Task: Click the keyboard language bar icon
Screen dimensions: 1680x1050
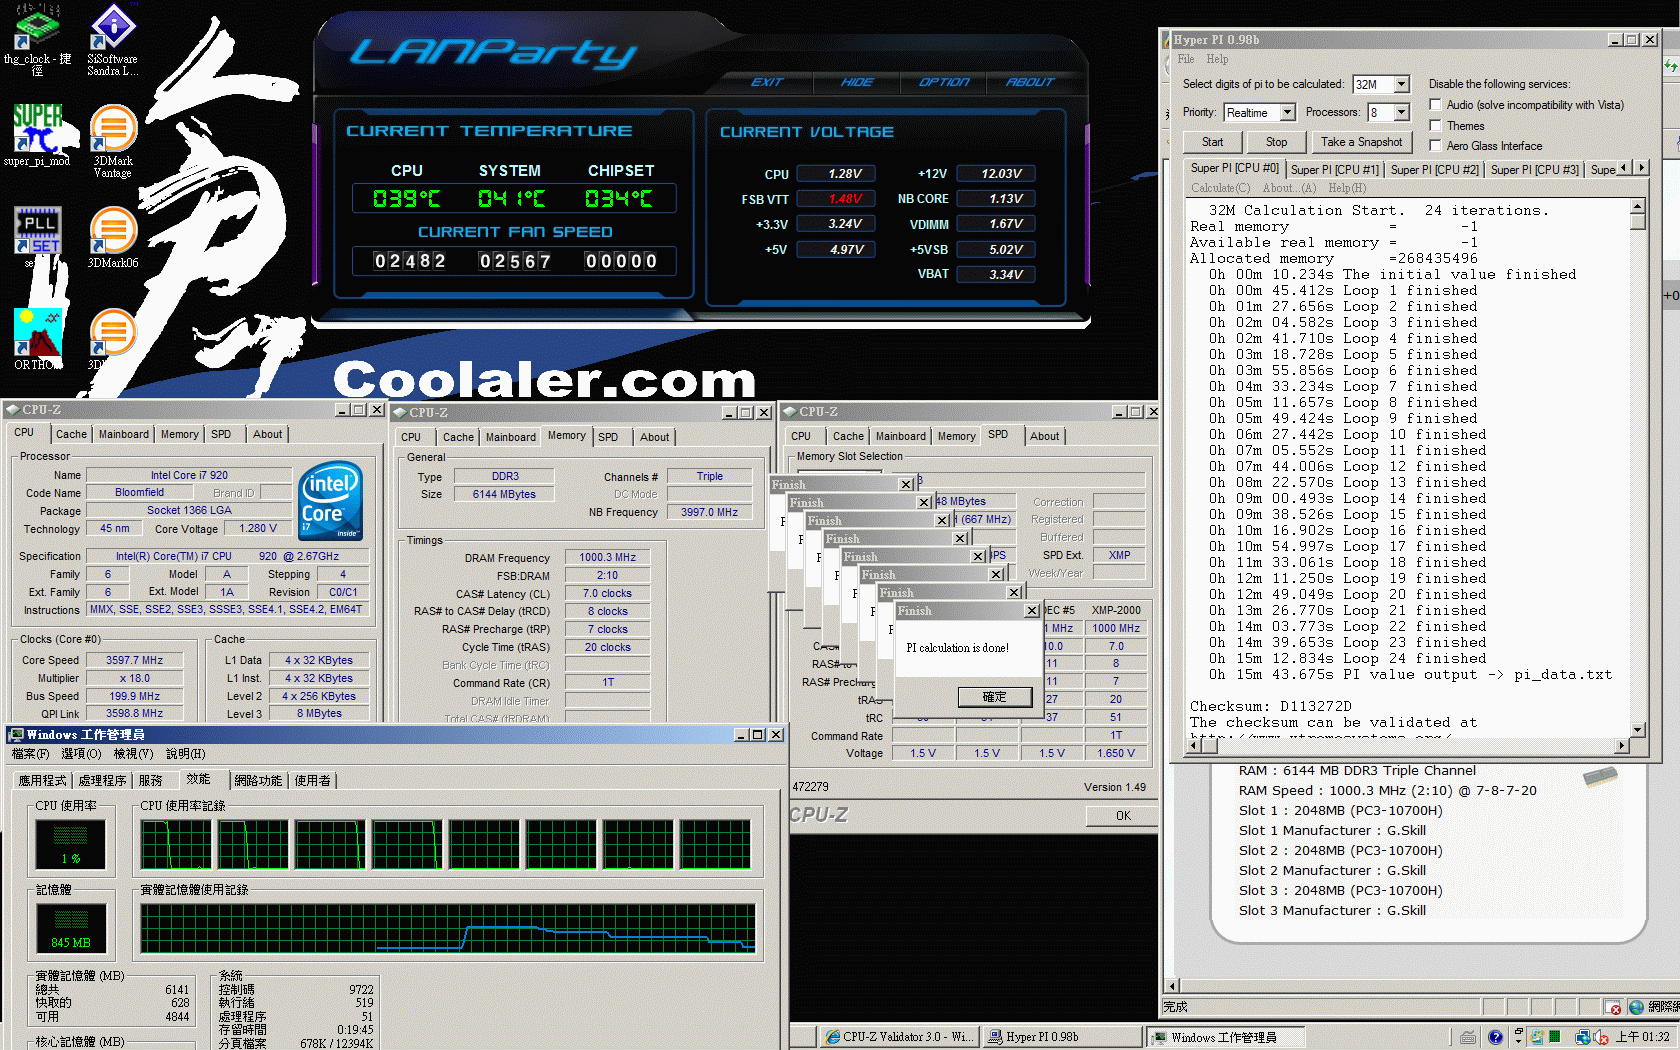Action: click(x=1467, y=1037)
